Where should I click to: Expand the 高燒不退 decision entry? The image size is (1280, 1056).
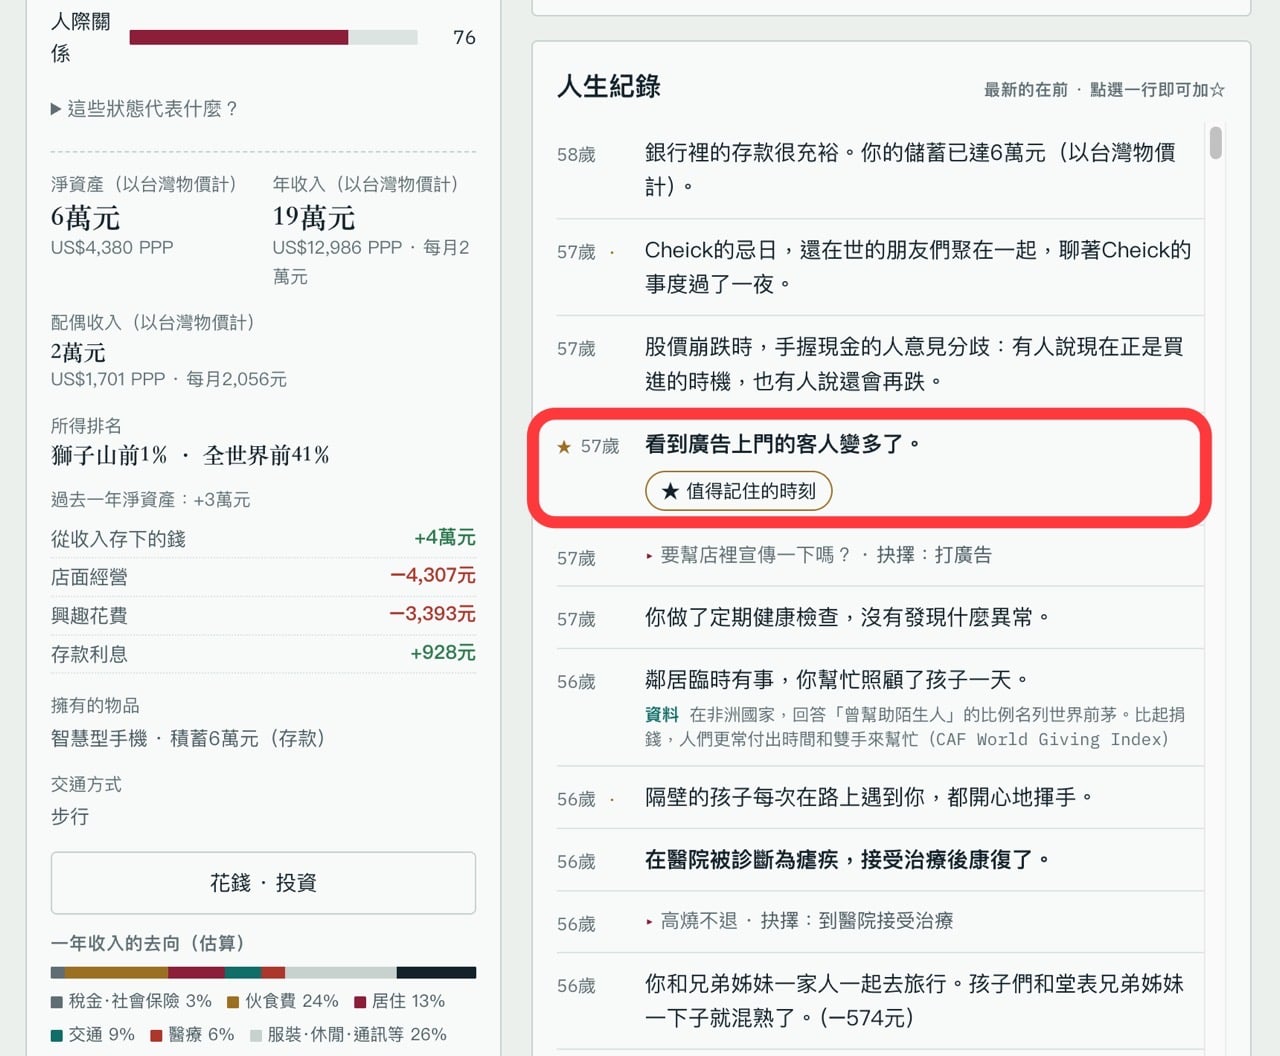pyautogui.click(x=799, y=921)
